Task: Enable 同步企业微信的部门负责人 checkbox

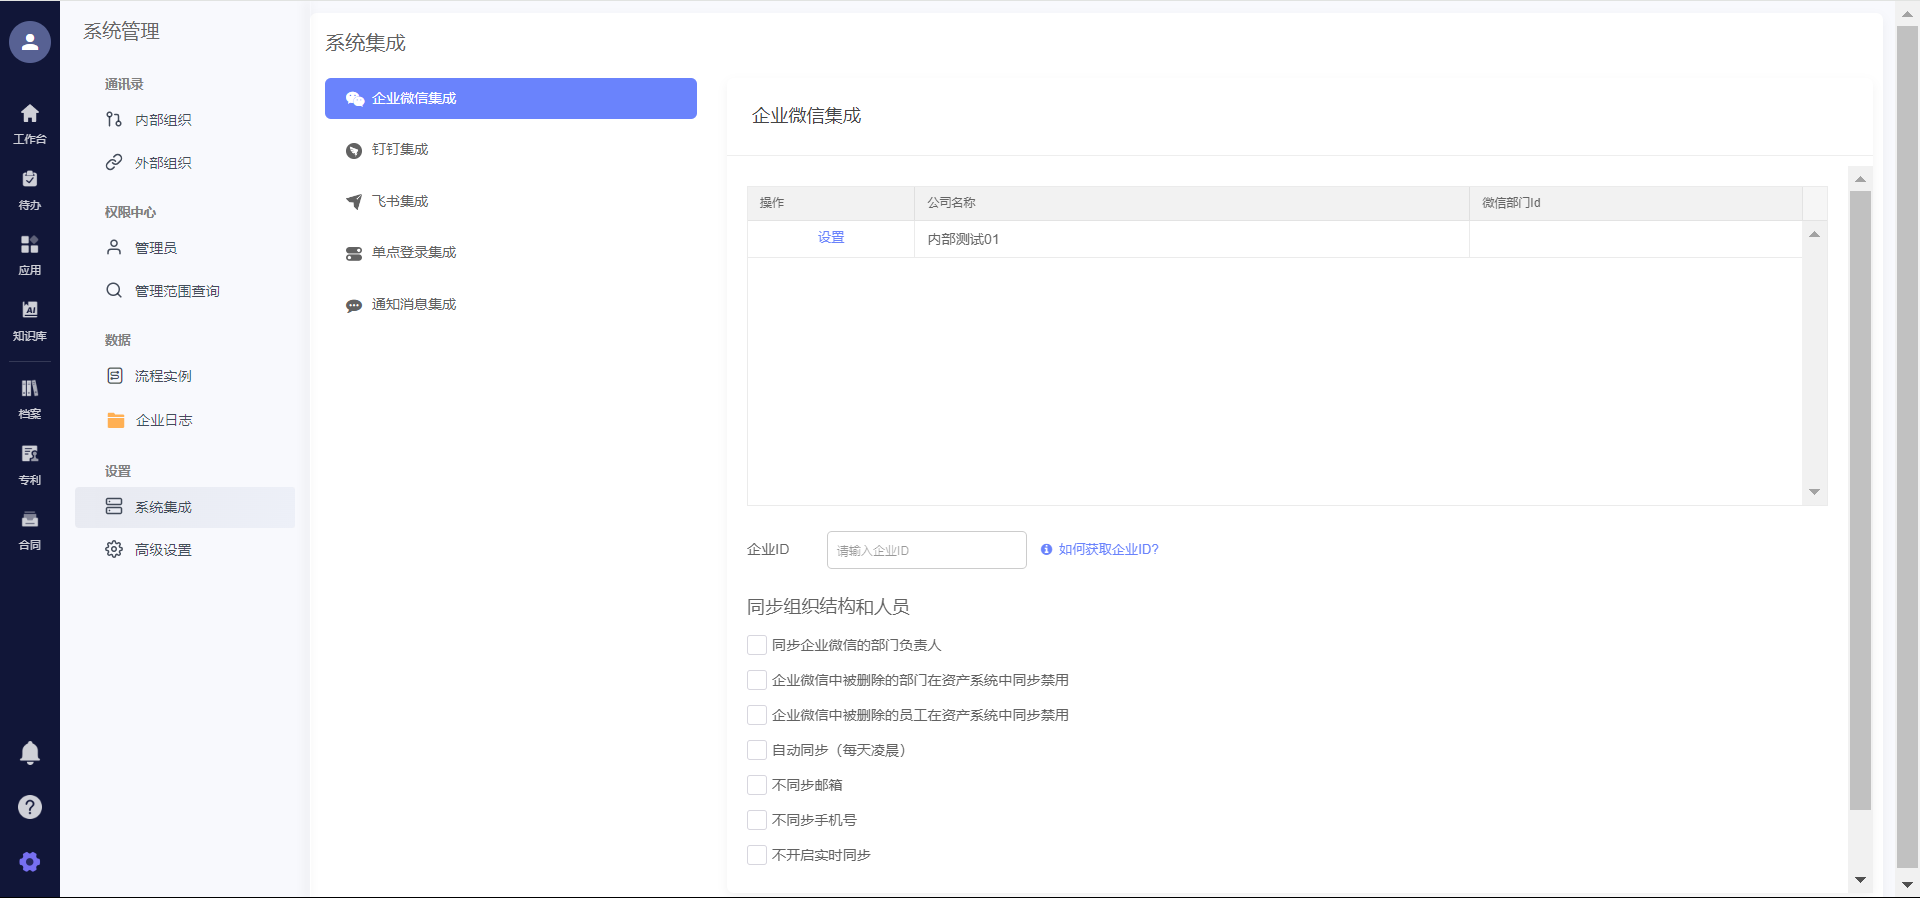Action: [757, 645]
